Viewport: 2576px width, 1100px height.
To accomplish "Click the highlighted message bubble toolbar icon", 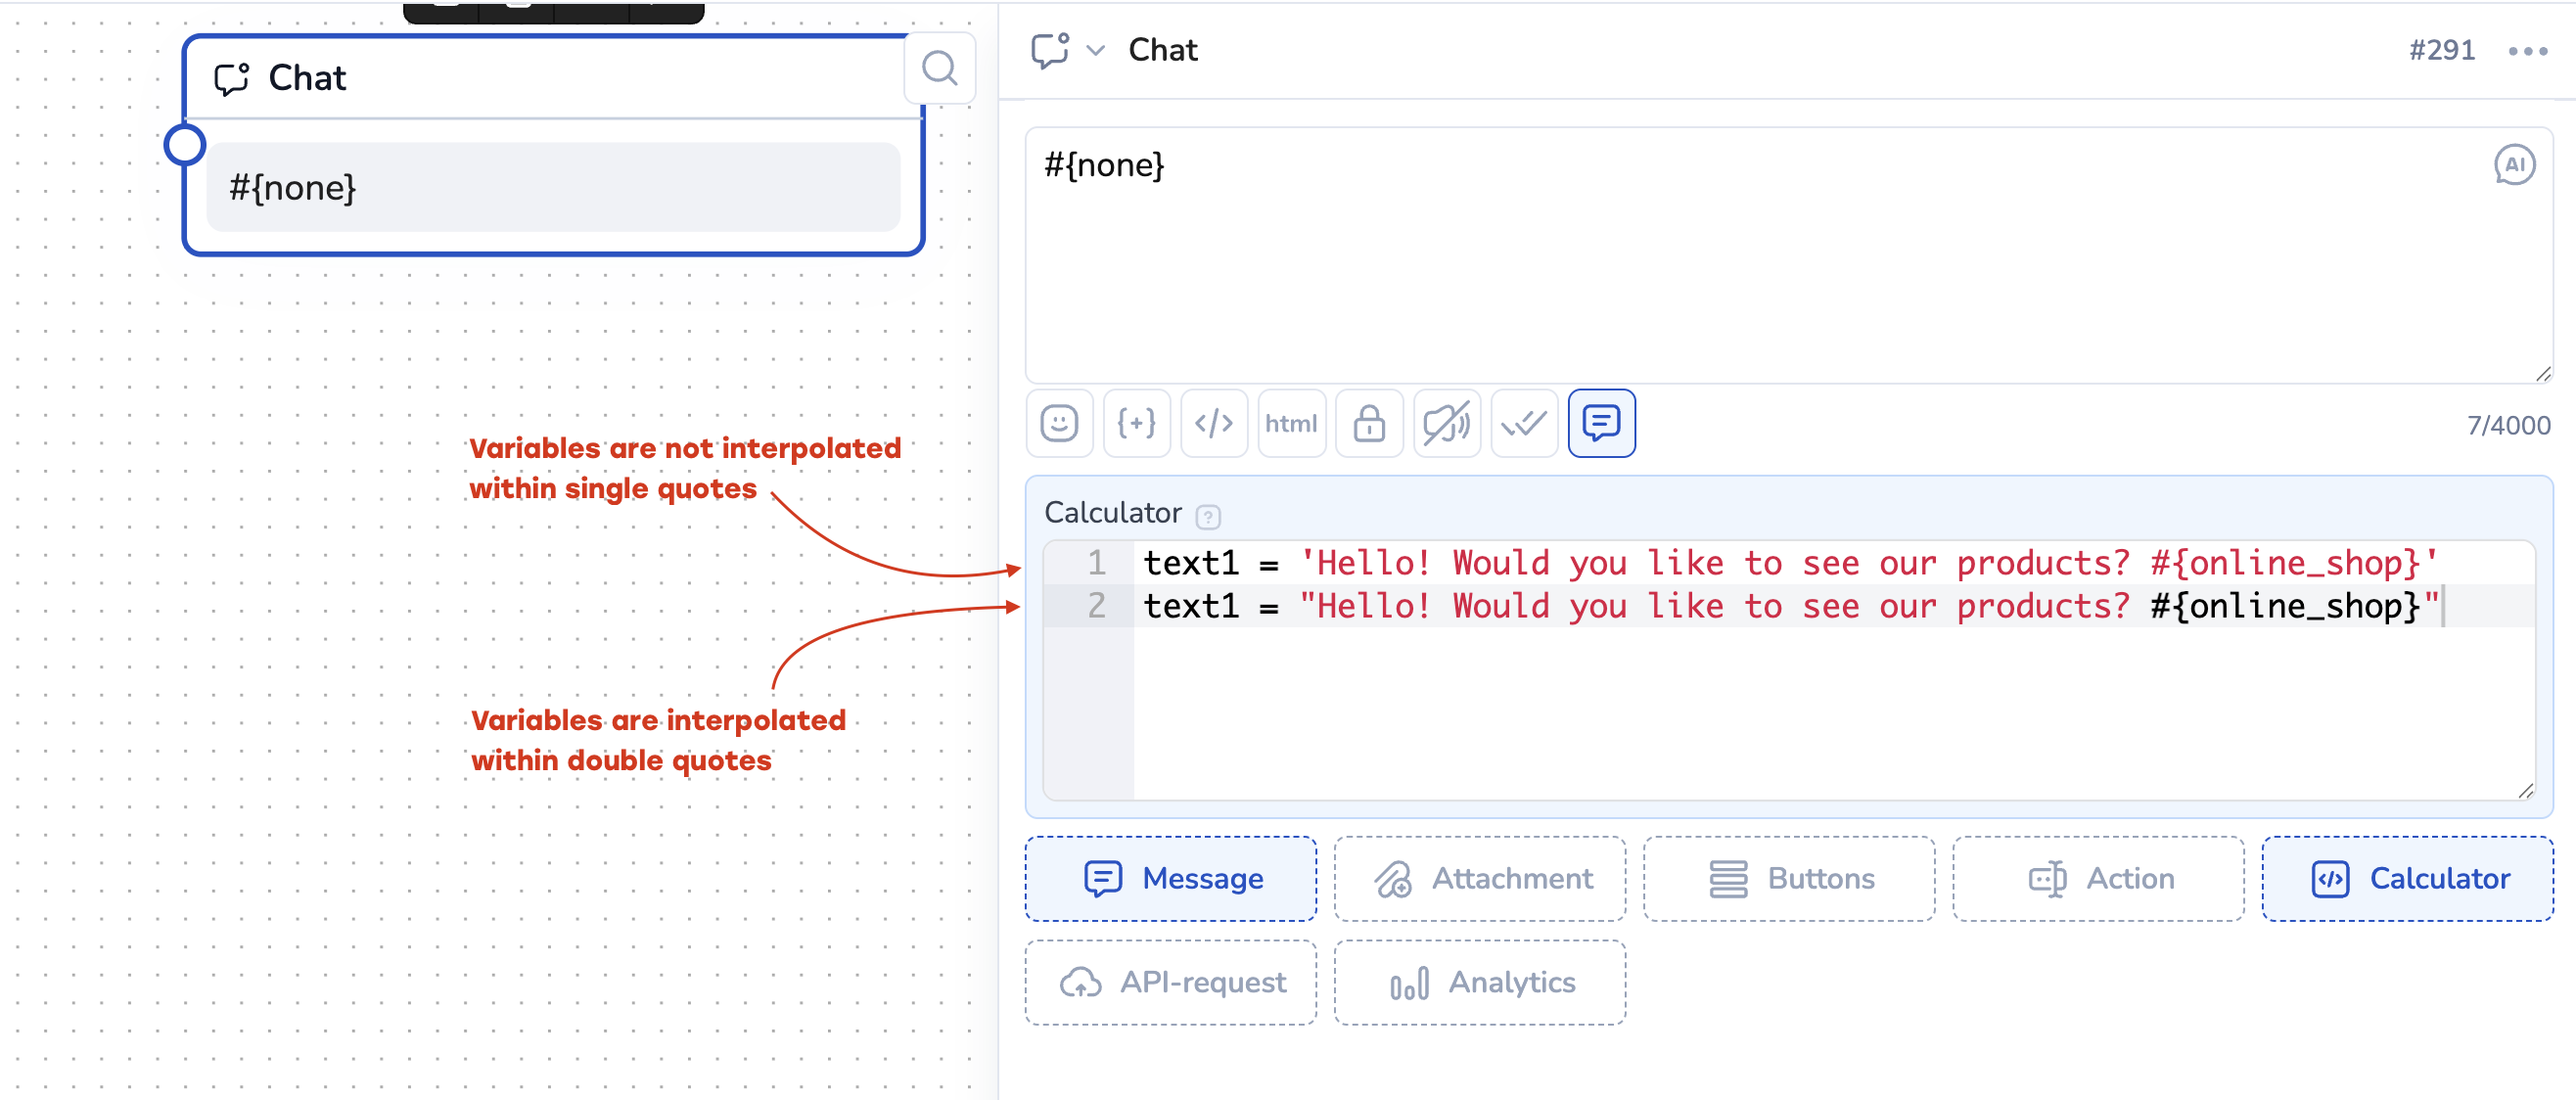I will (1601, 423).
